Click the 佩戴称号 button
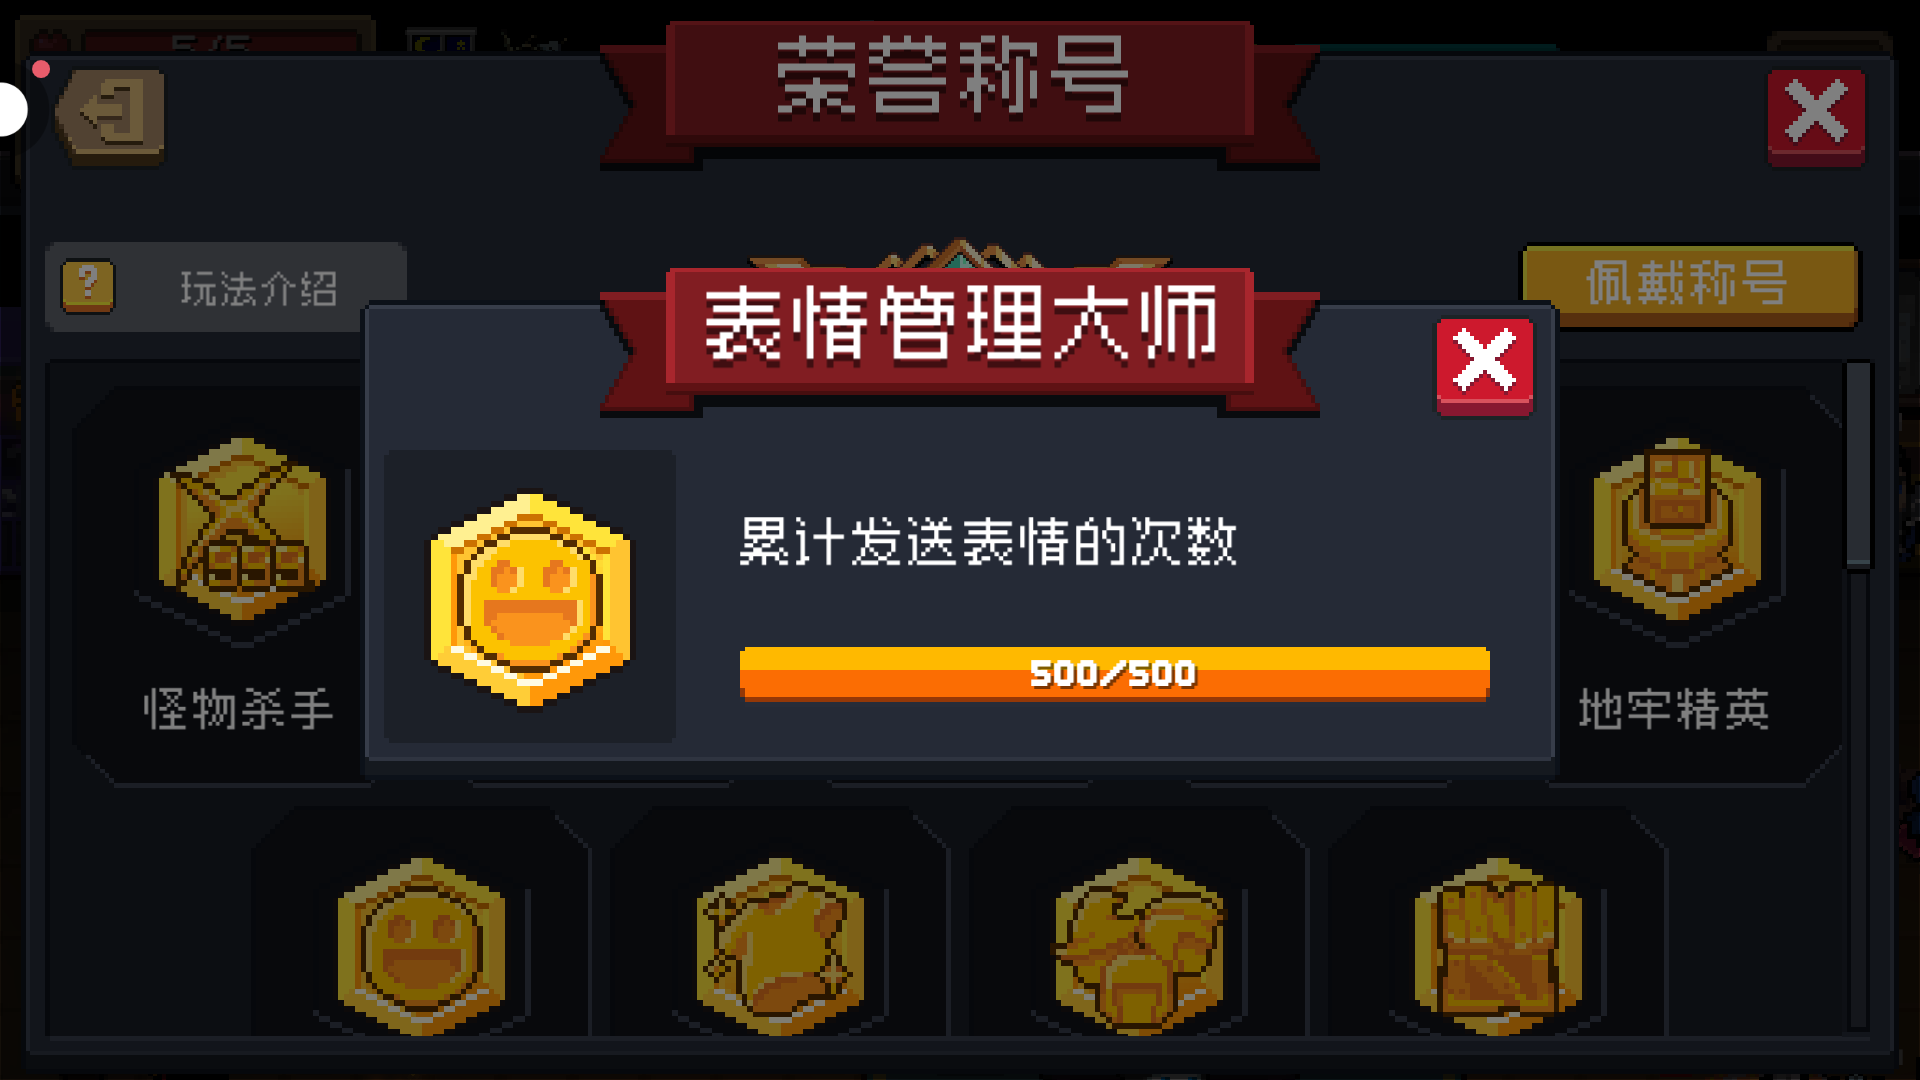The image size is (1920, 1080). [1689, 284]
